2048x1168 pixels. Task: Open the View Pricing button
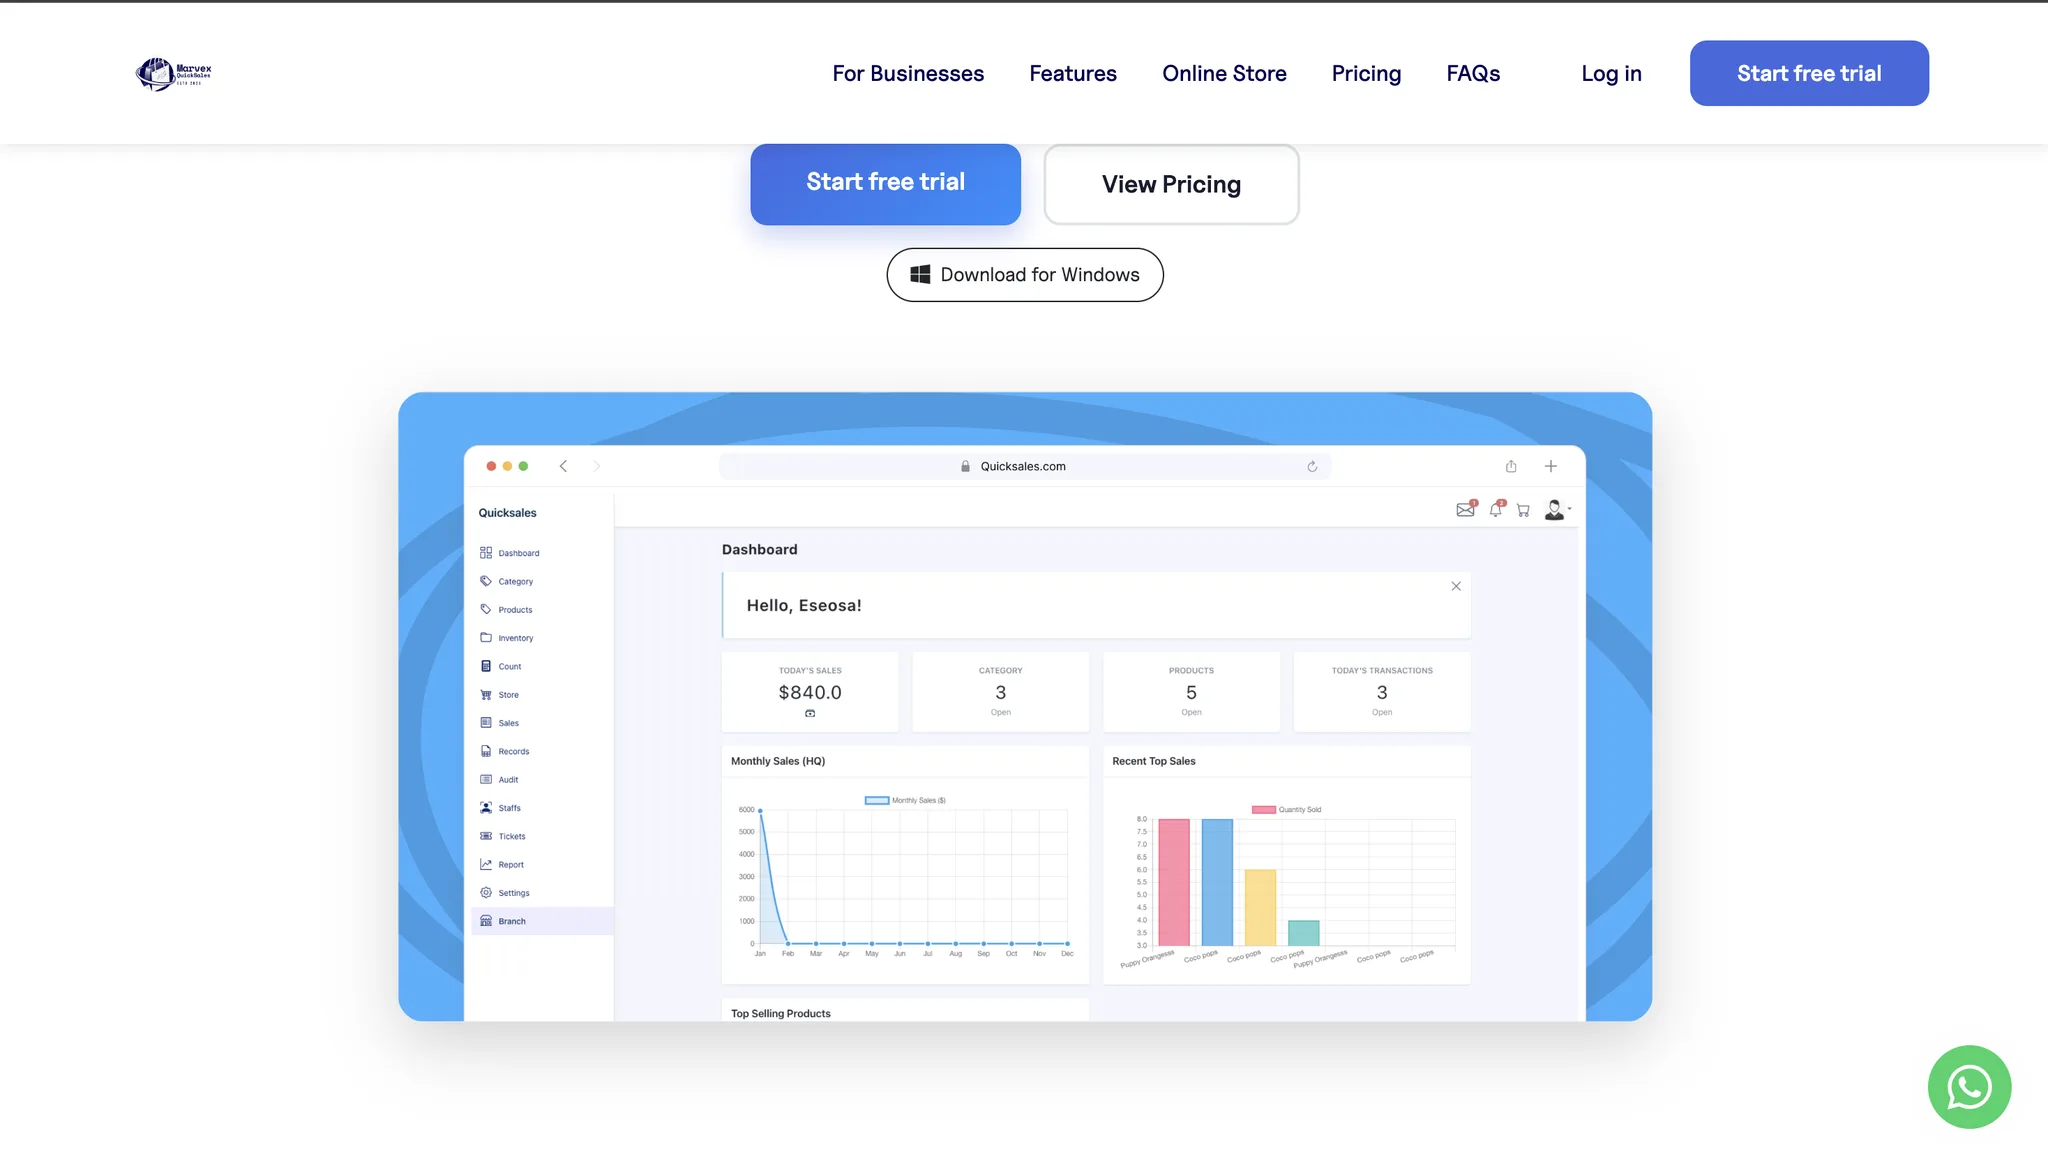1171,185
